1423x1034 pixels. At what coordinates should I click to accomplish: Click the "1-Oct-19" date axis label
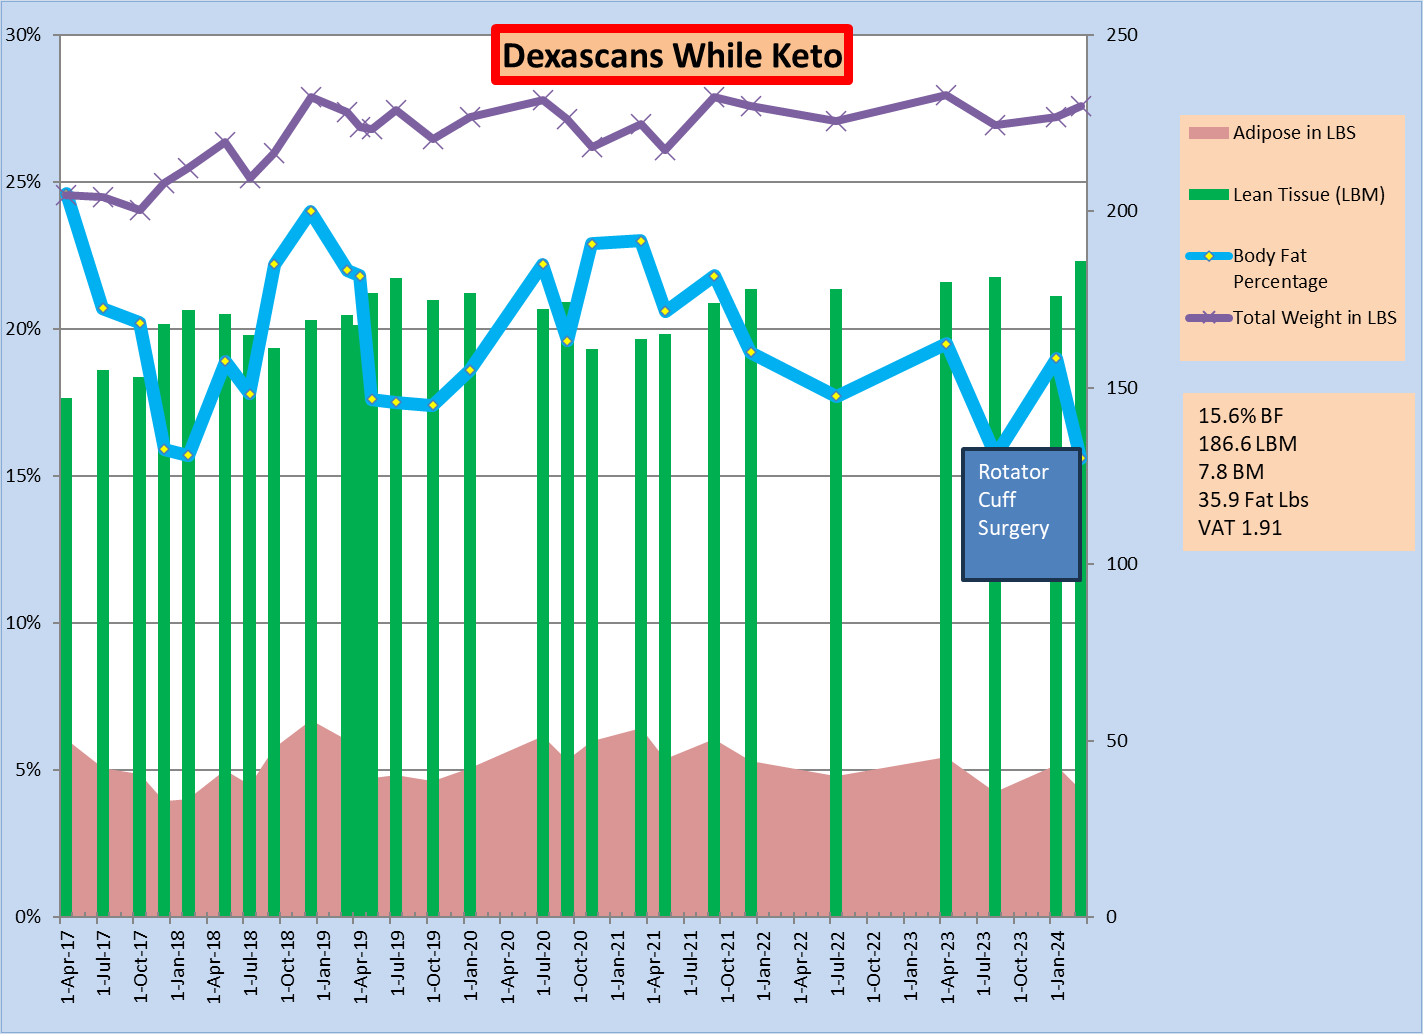click(434, 966)
